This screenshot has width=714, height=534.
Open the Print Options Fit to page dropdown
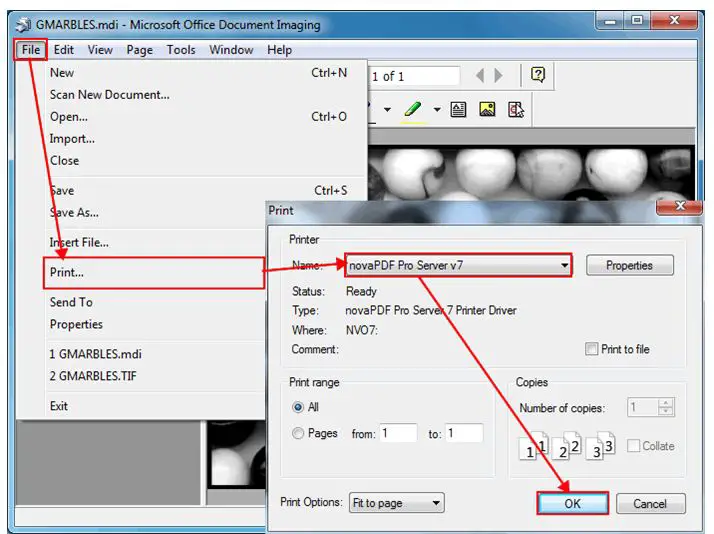coord(396,503)
